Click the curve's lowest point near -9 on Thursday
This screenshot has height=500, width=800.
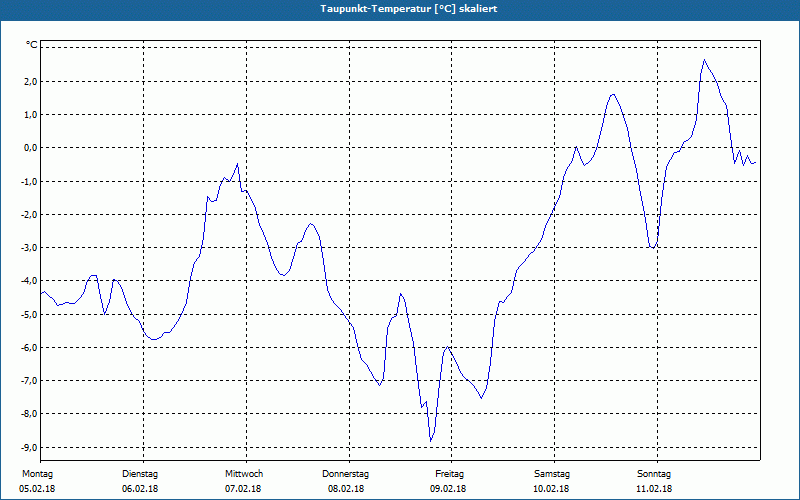431,441
